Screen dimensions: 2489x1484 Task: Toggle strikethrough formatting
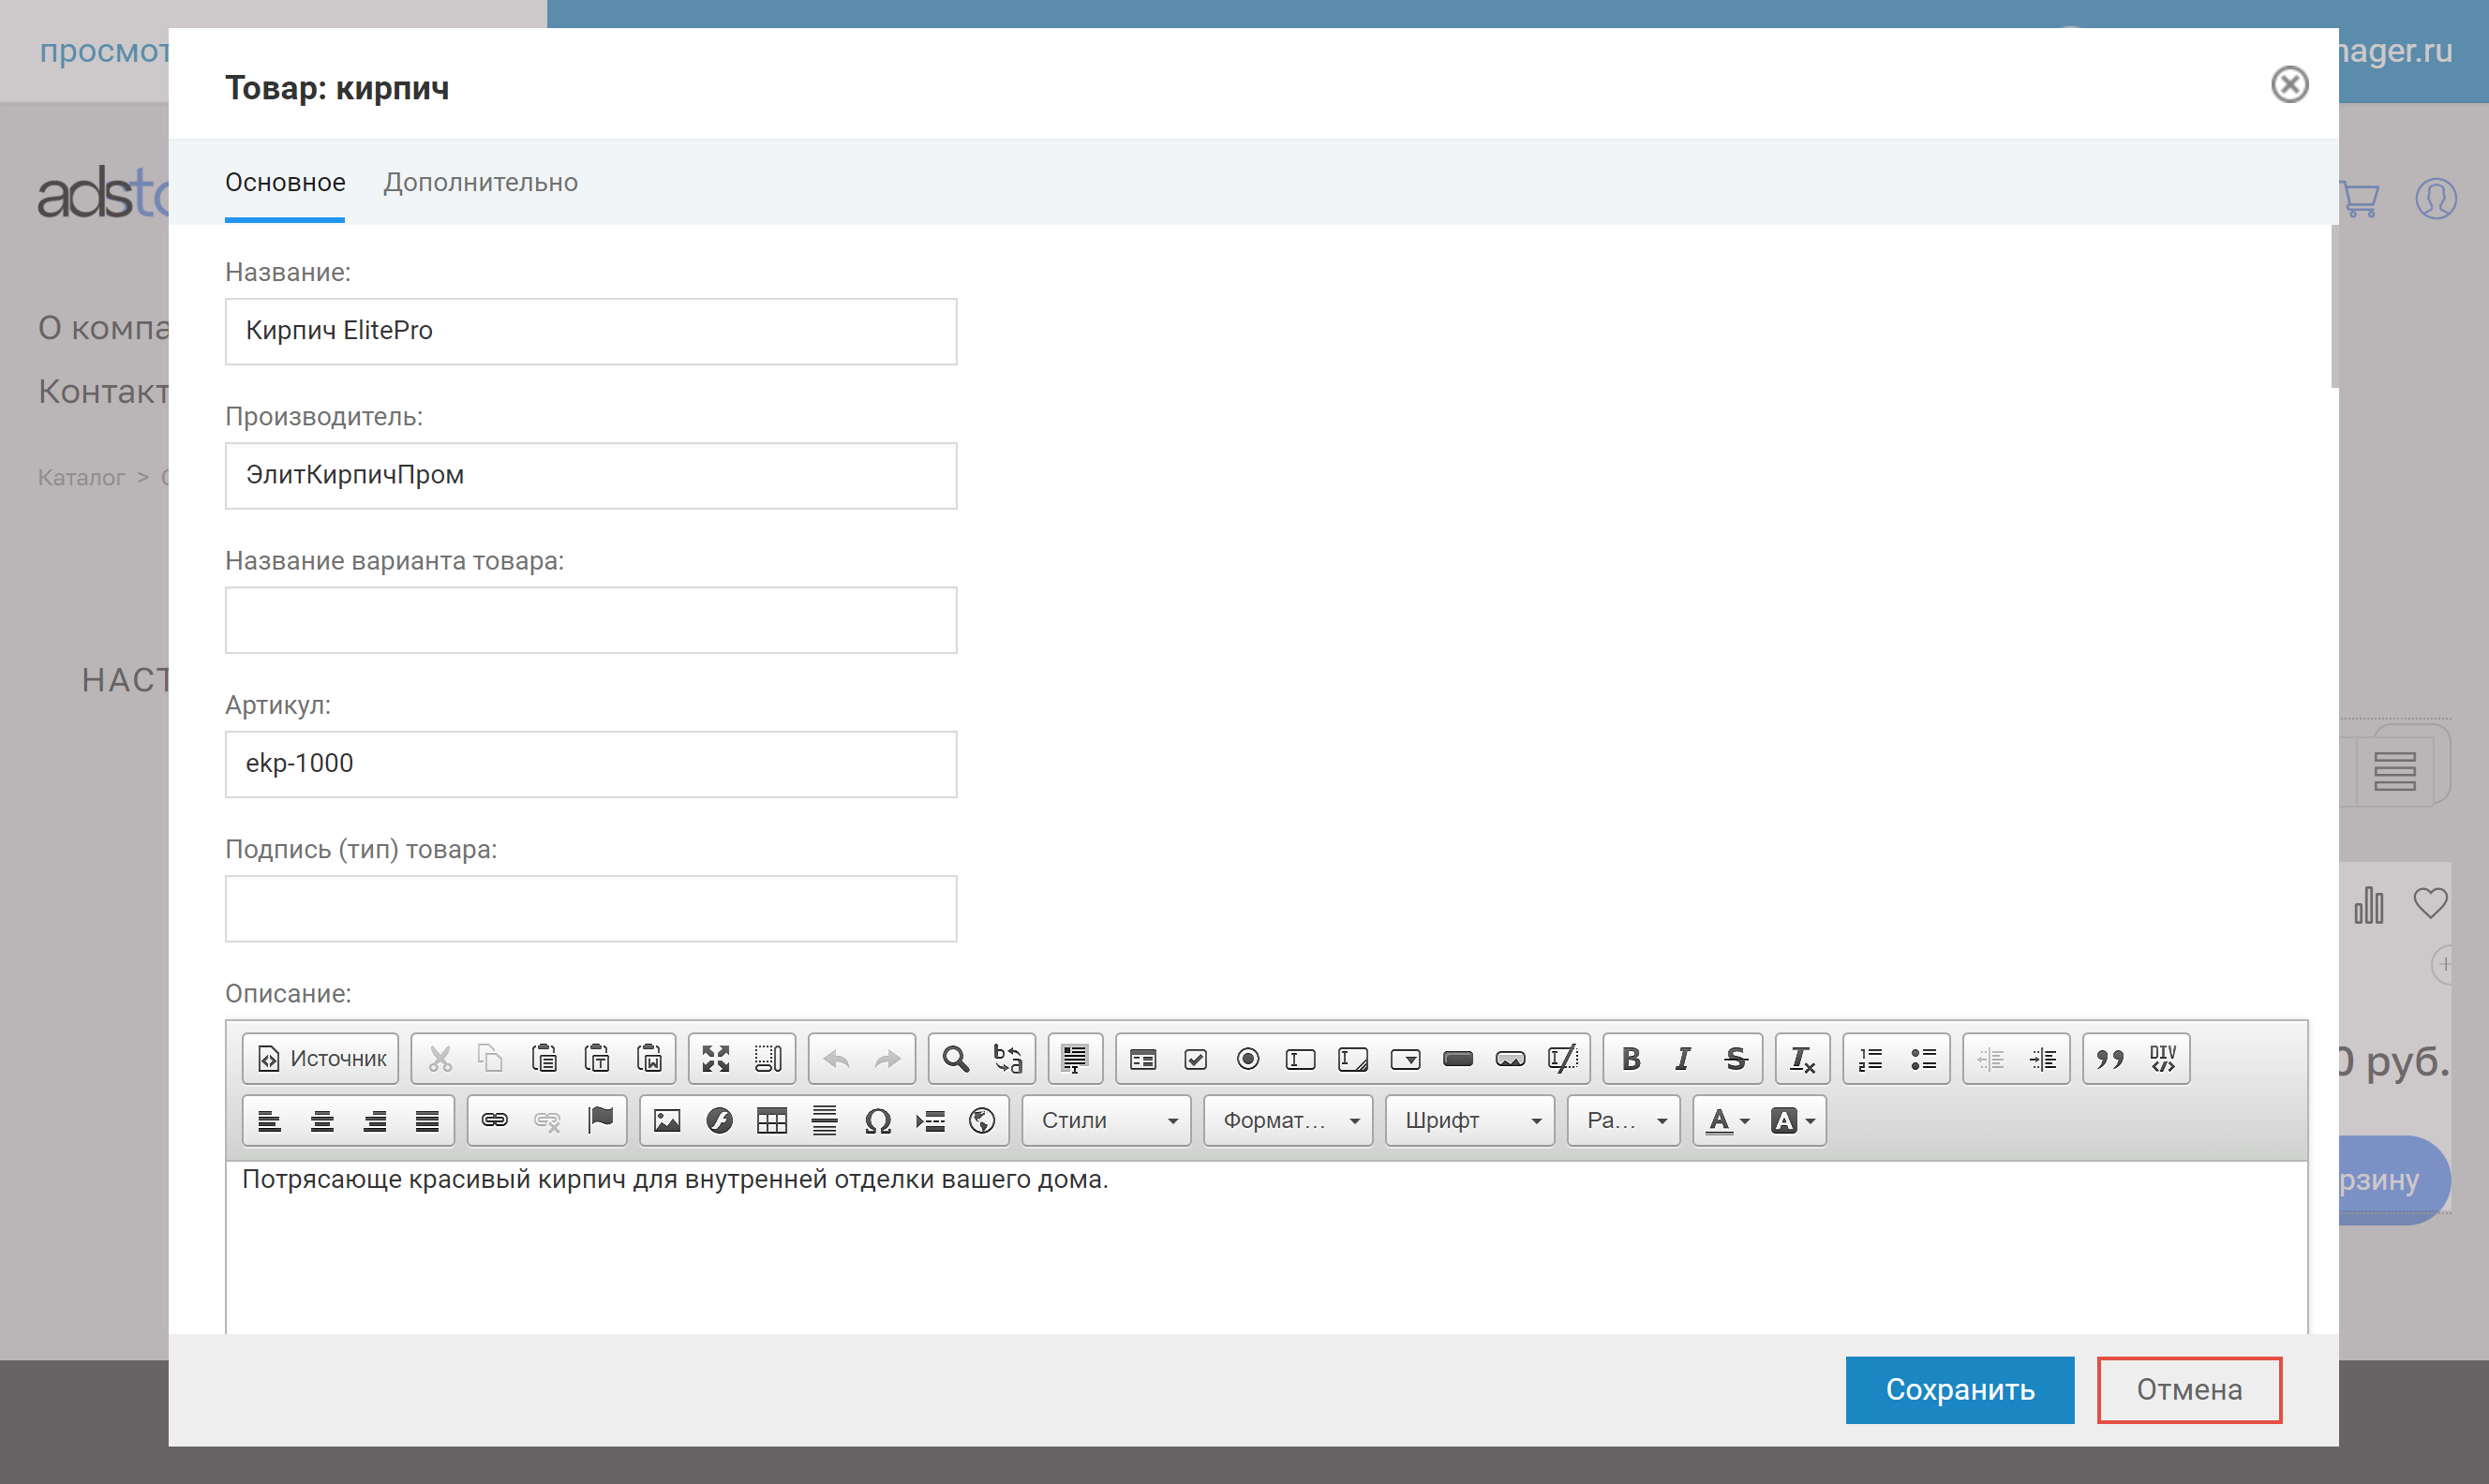click(x=1736, y=1058)
